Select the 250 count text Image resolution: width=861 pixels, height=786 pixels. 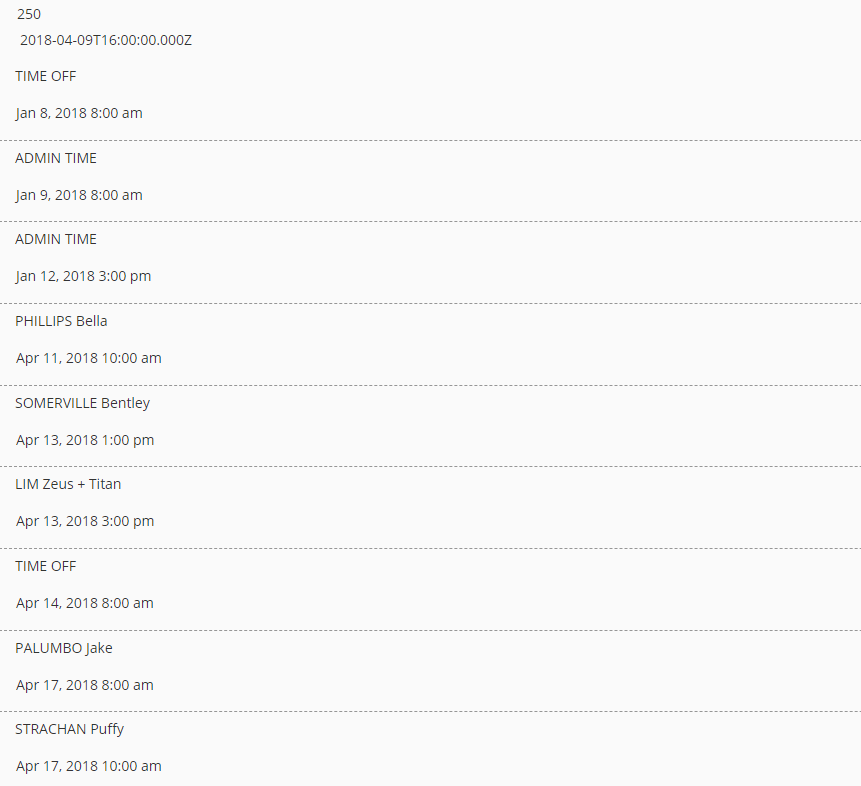click(x=29, y=14)
